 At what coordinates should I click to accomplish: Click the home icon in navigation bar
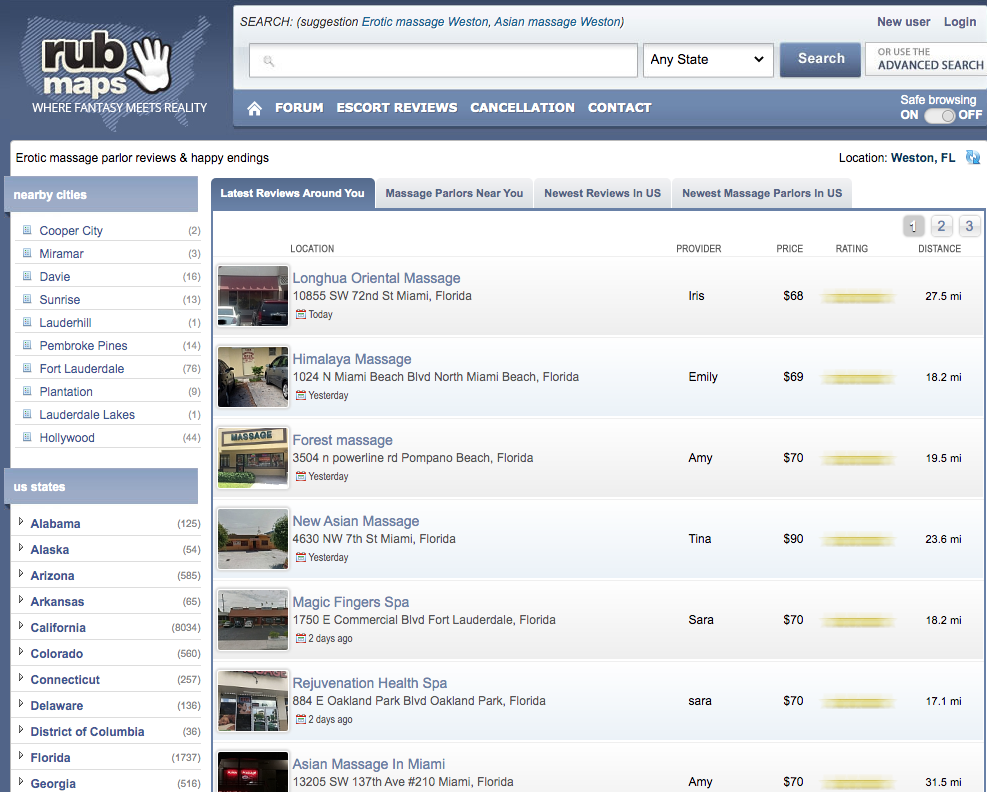(x=254, y=108)
